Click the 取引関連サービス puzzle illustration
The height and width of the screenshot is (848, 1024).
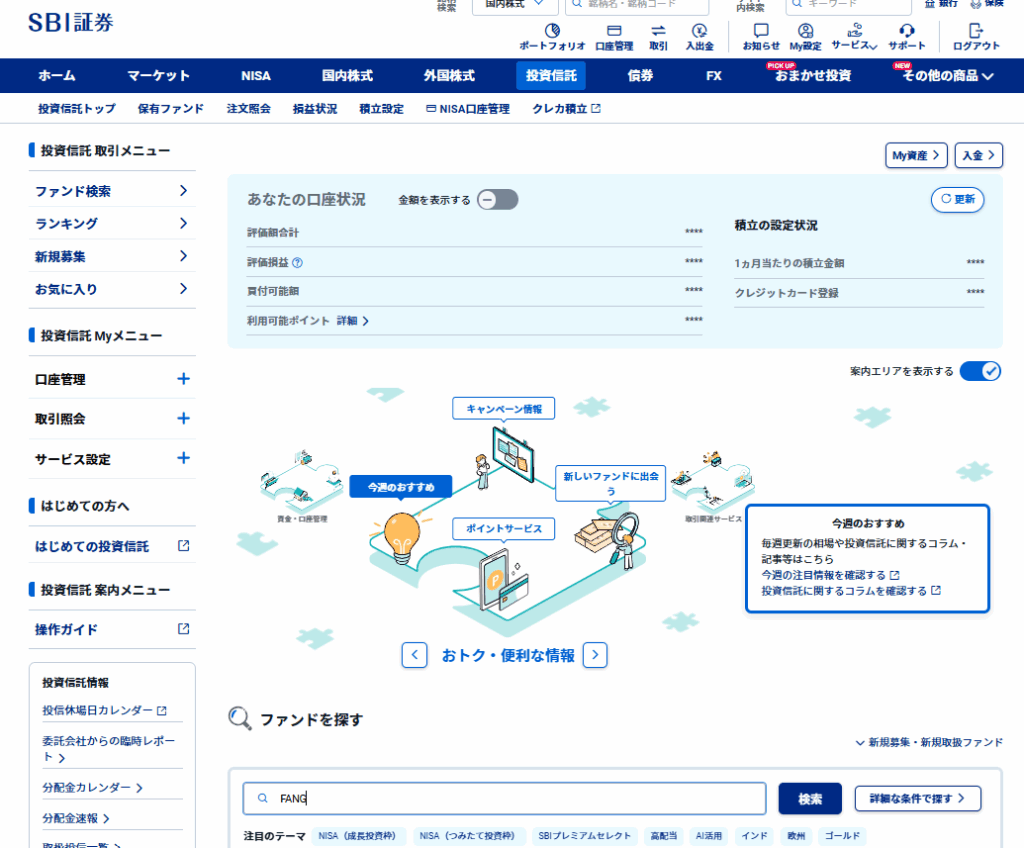712,481
